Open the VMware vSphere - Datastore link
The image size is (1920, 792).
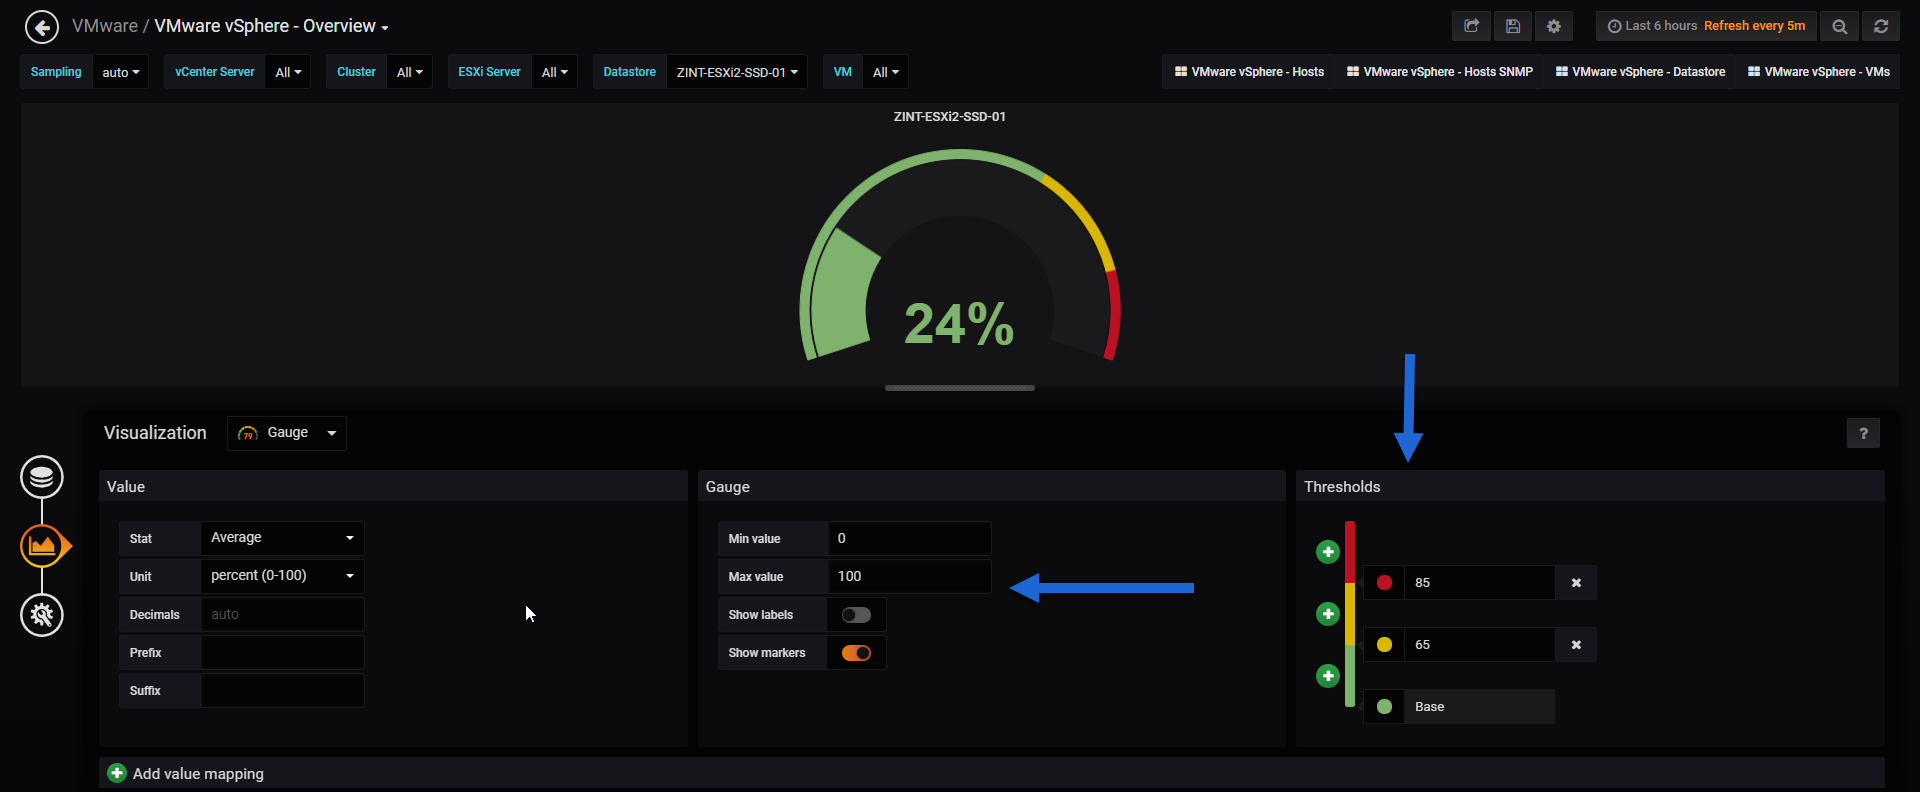click(1640, 72)
